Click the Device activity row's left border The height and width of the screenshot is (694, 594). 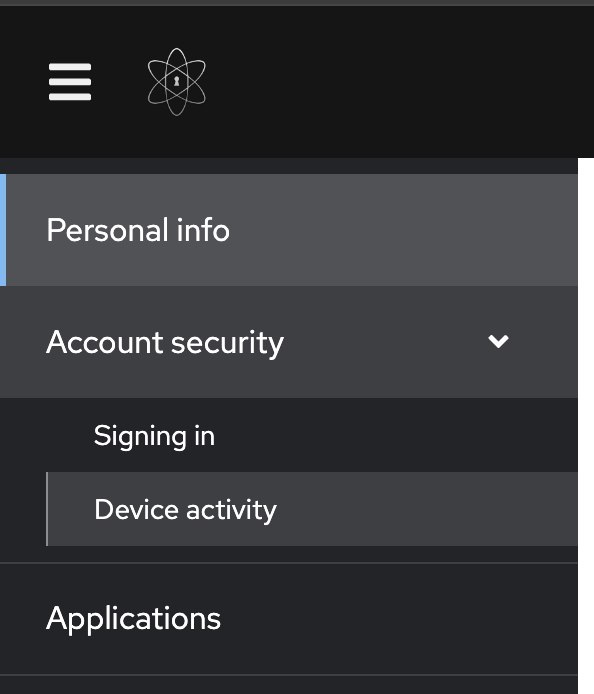47,509
